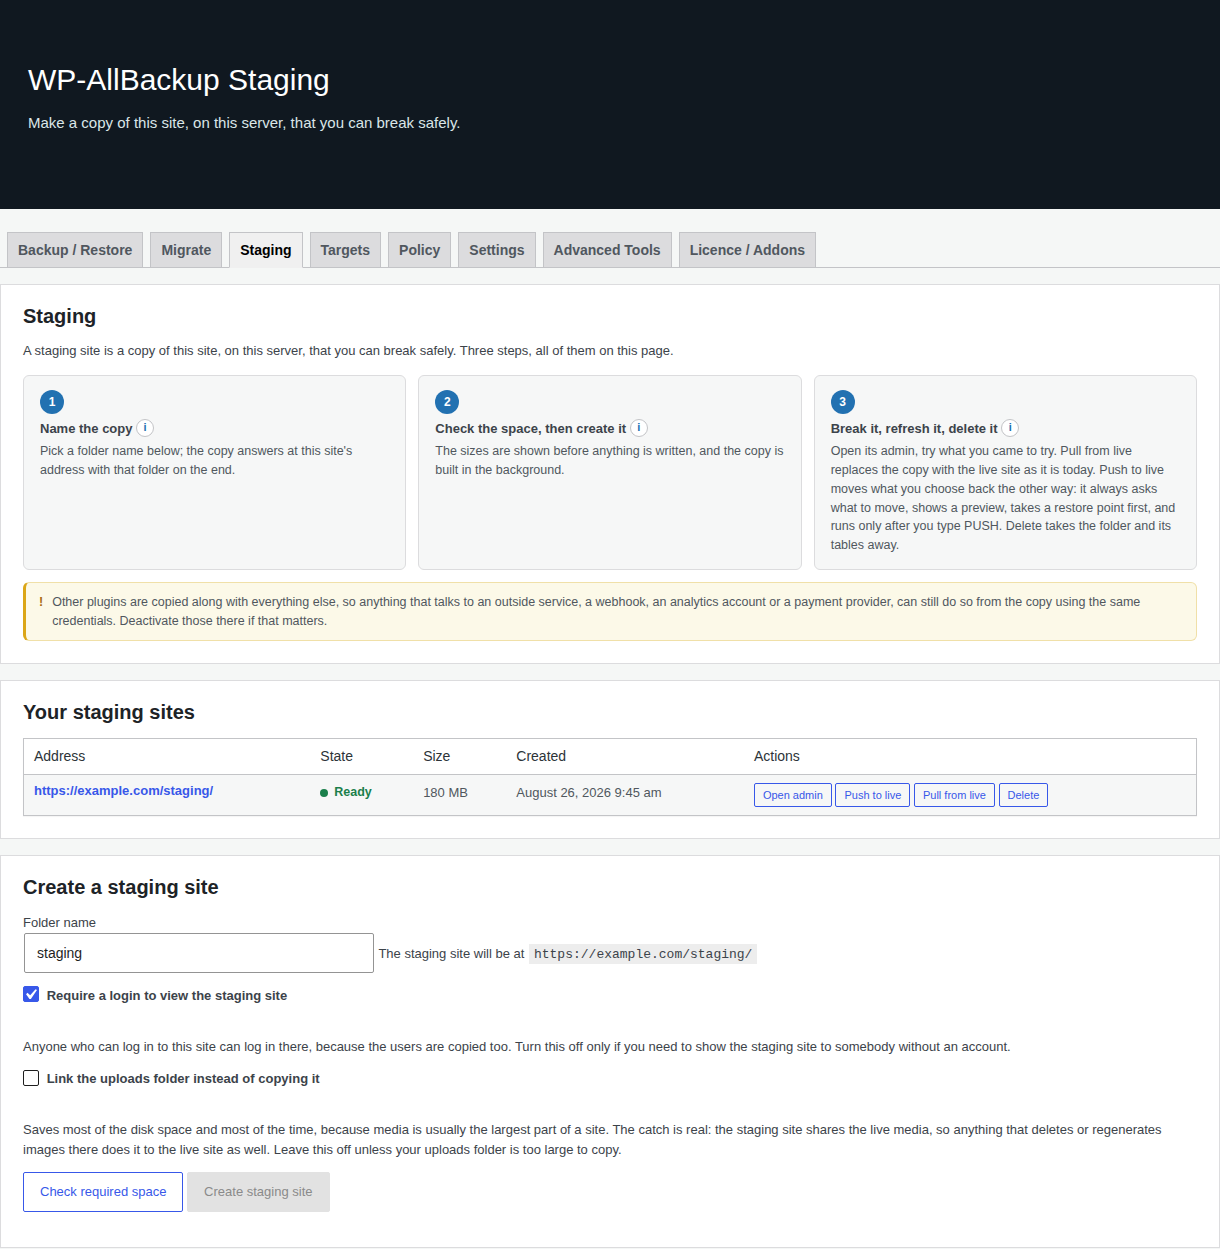
Task: Open info icon beside Name the copy
Action: [145, 428]
